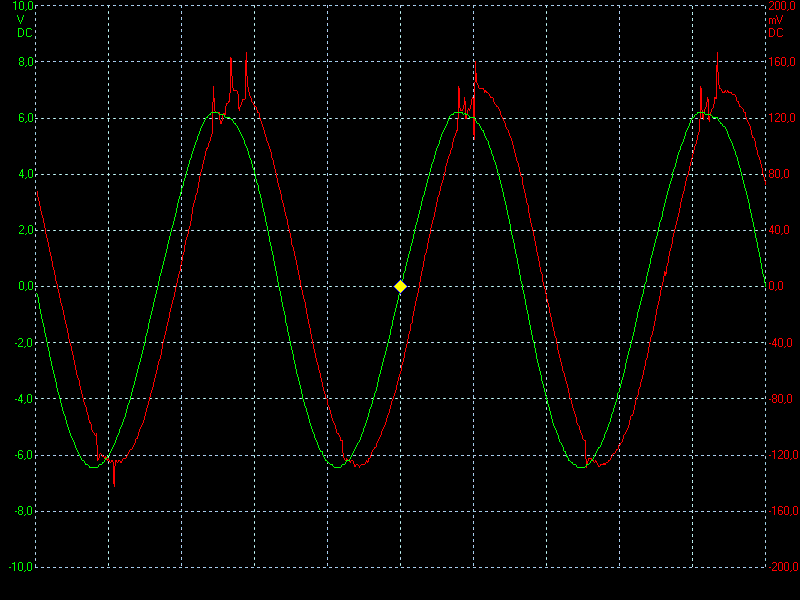Image resolution: width=800 pixels, height=600 pixels.
Task: Click the green axis label 4,0
Action: tap(26, 174)
